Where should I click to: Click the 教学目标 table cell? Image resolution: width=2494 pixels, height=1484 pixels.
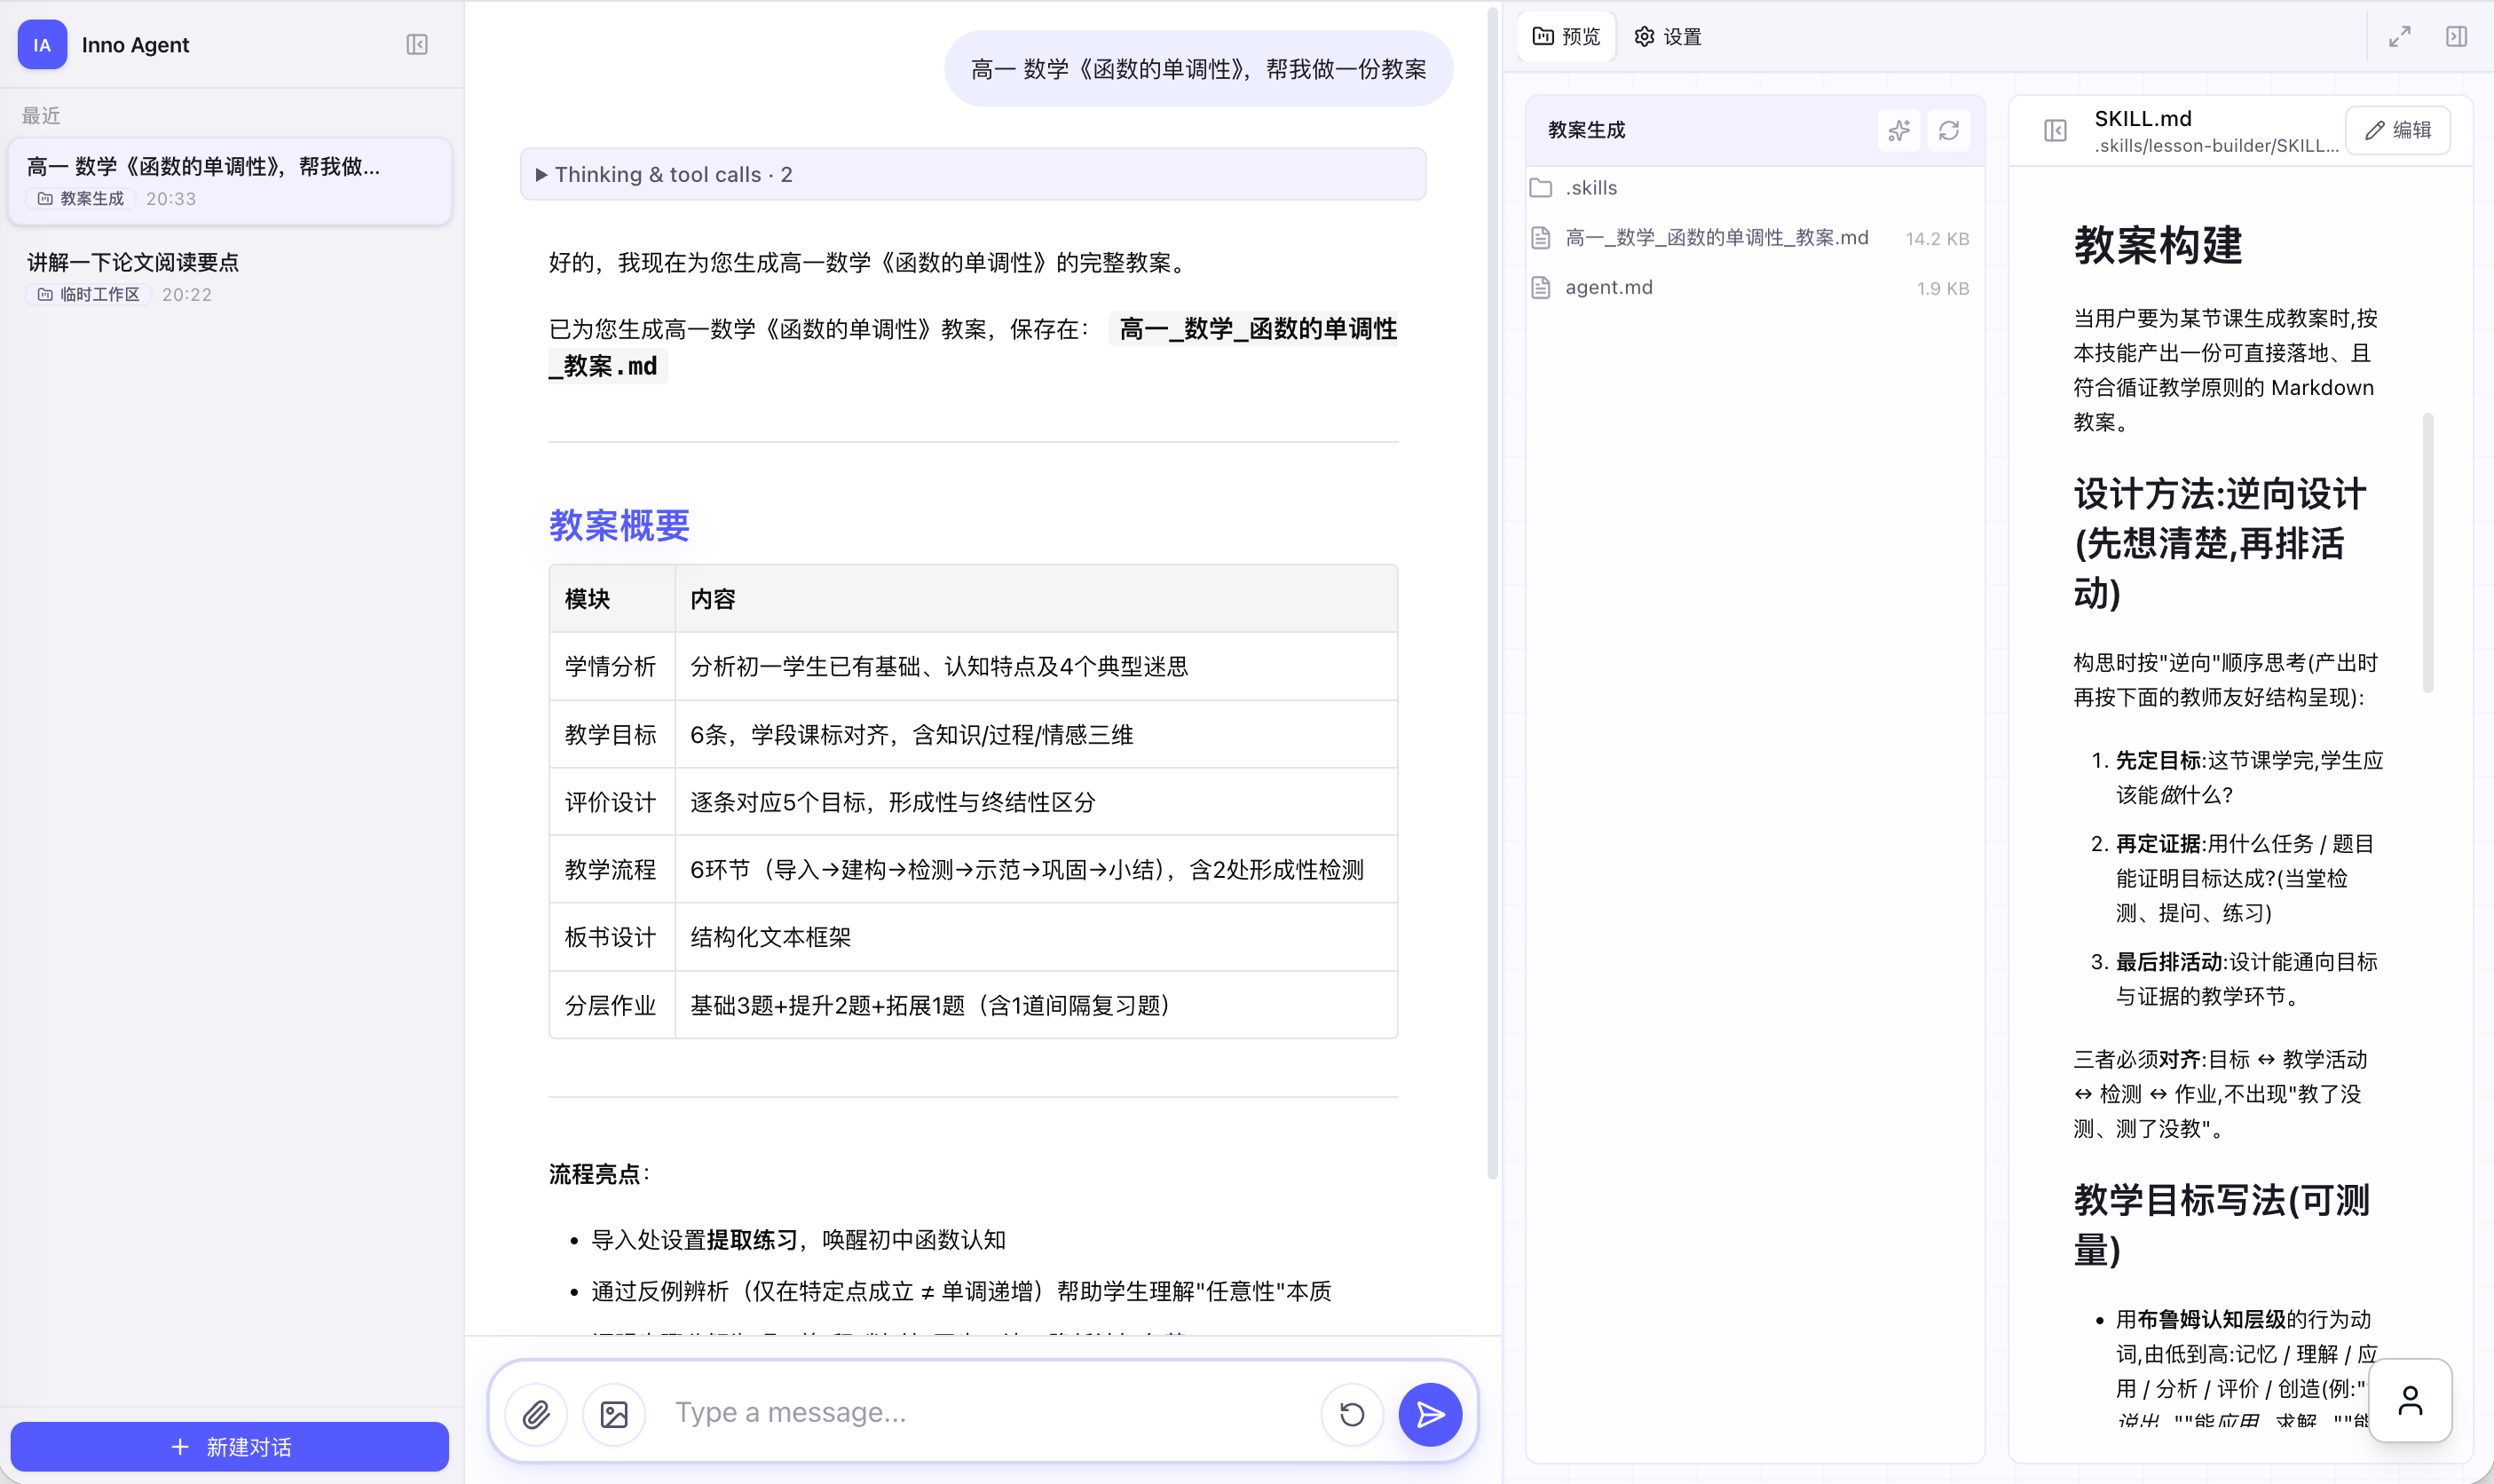tap(611, 735)
